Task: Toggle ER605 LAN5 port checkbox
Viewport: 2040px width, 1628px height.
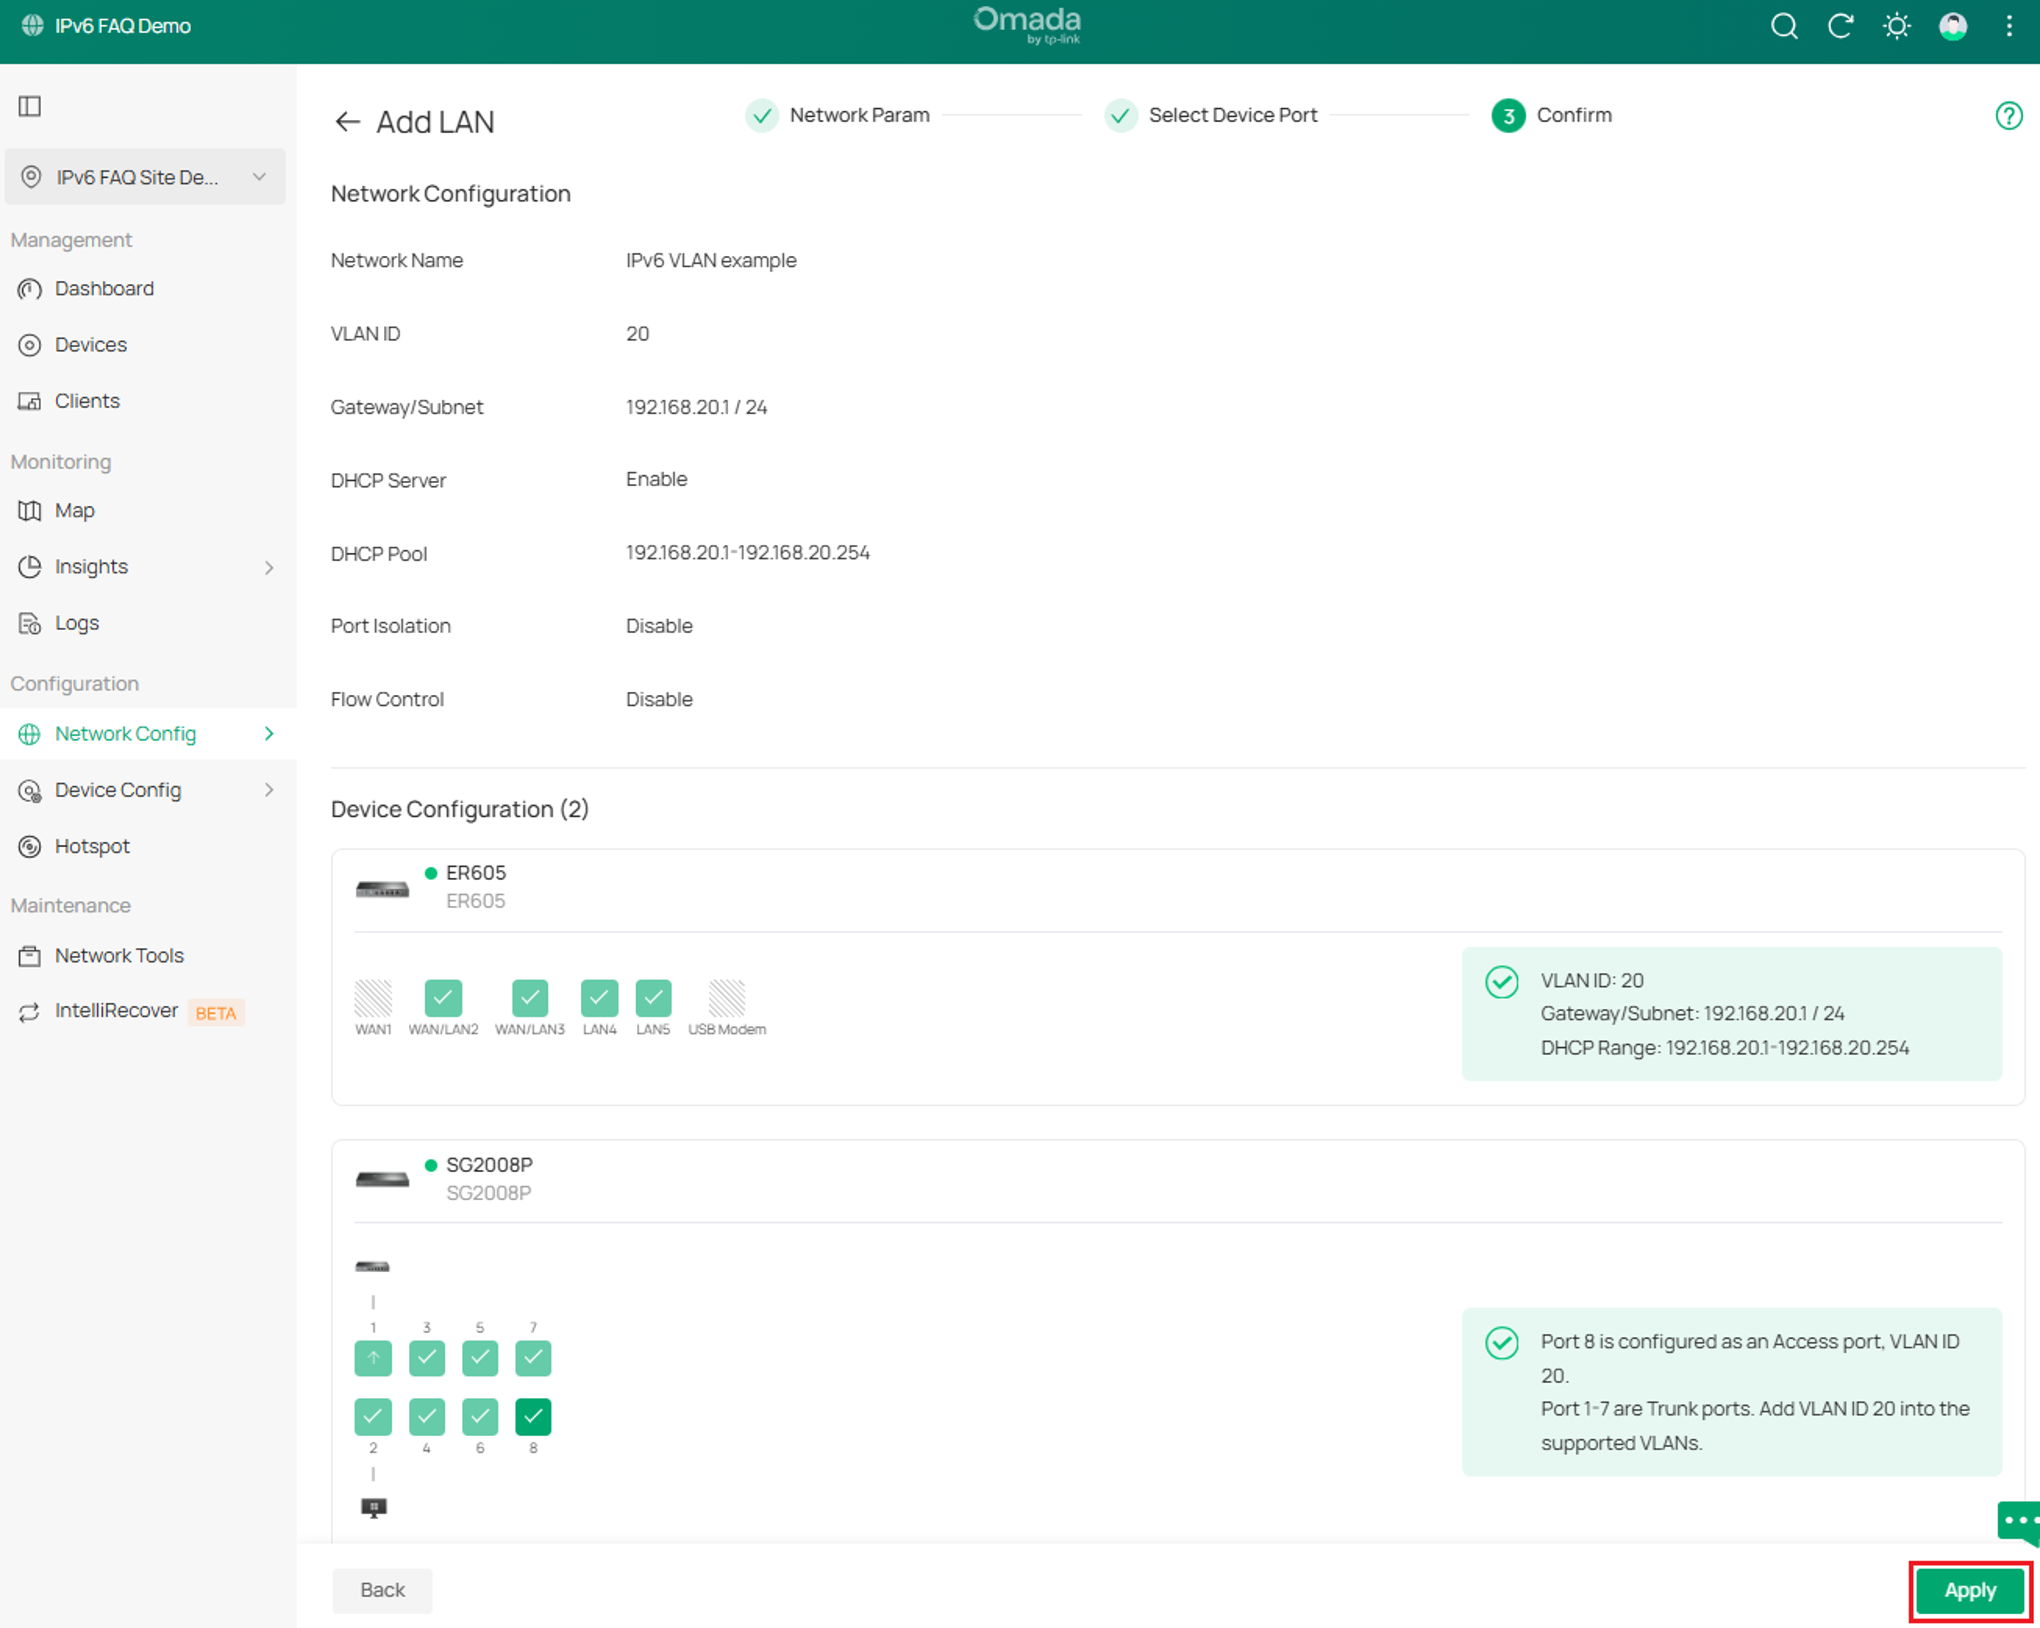Action: coord(653,997)
